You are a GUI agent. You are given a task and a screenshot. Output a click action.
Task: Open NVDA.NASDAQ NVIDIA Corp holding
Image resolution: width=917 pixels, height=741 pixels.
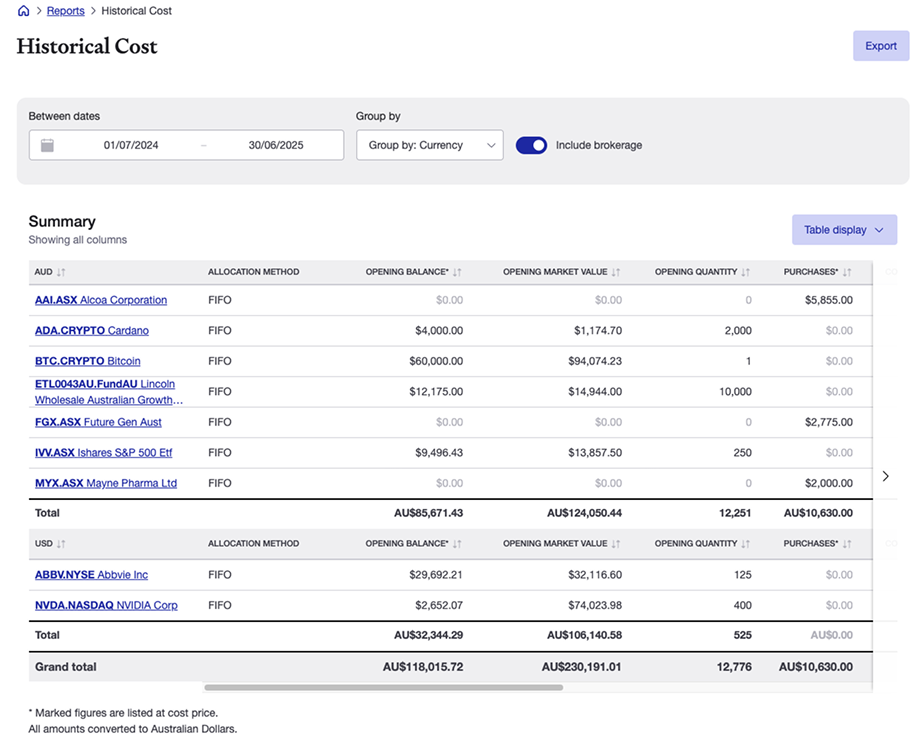pyautogui.click(x=106, y=605)
